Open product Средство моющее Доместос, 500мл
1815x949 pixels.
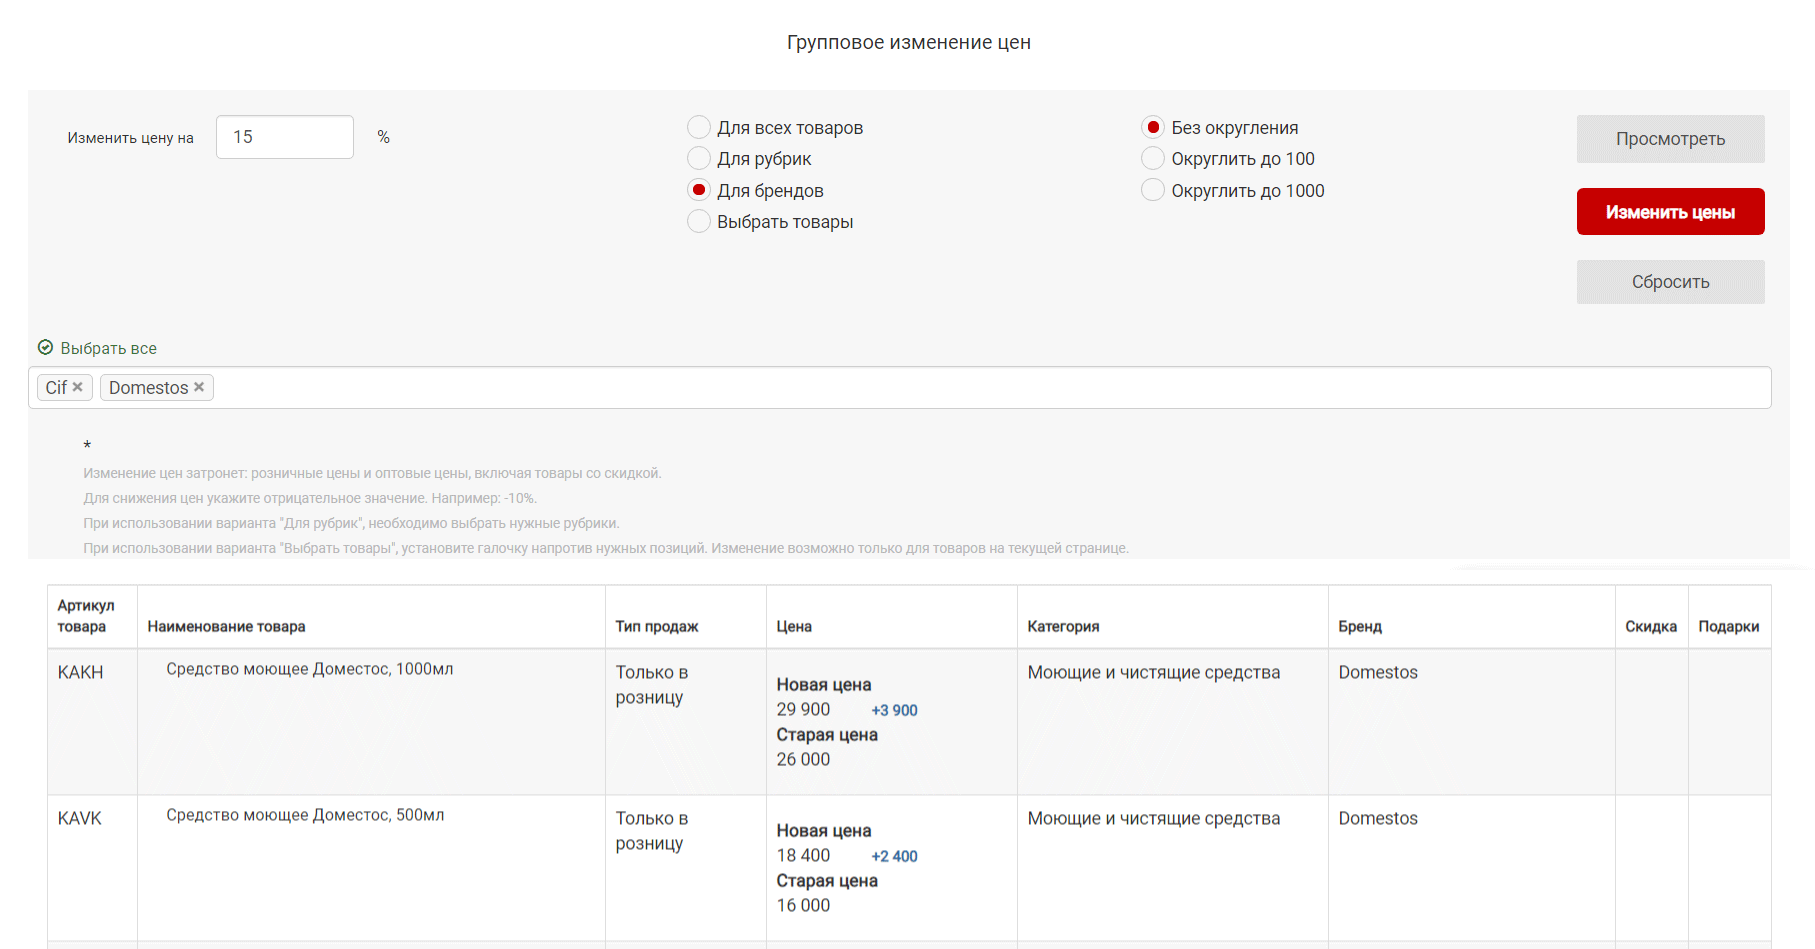305,815
